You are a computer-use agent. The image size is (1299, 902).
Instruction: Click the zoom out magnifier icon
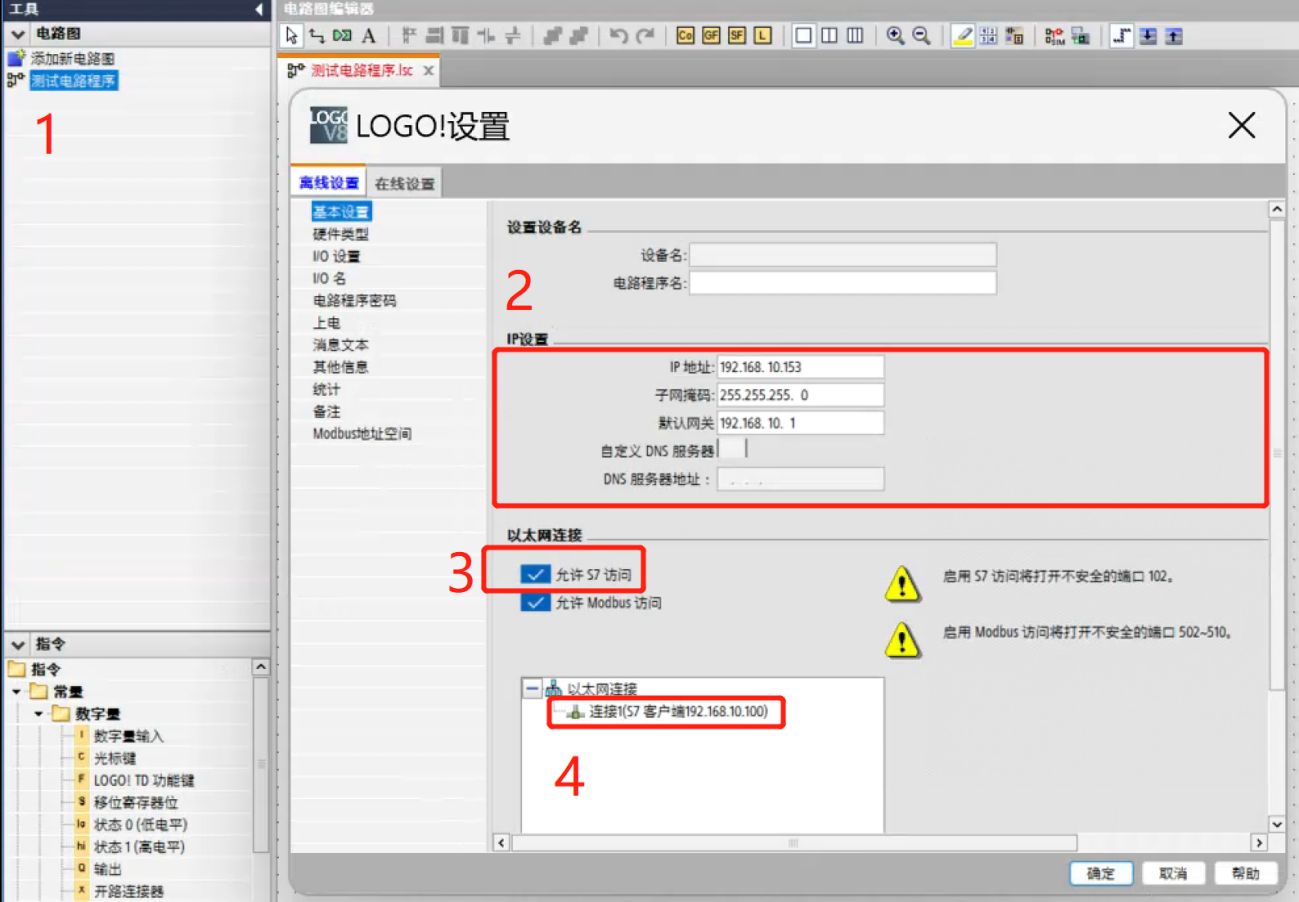(x=921, y=36)
